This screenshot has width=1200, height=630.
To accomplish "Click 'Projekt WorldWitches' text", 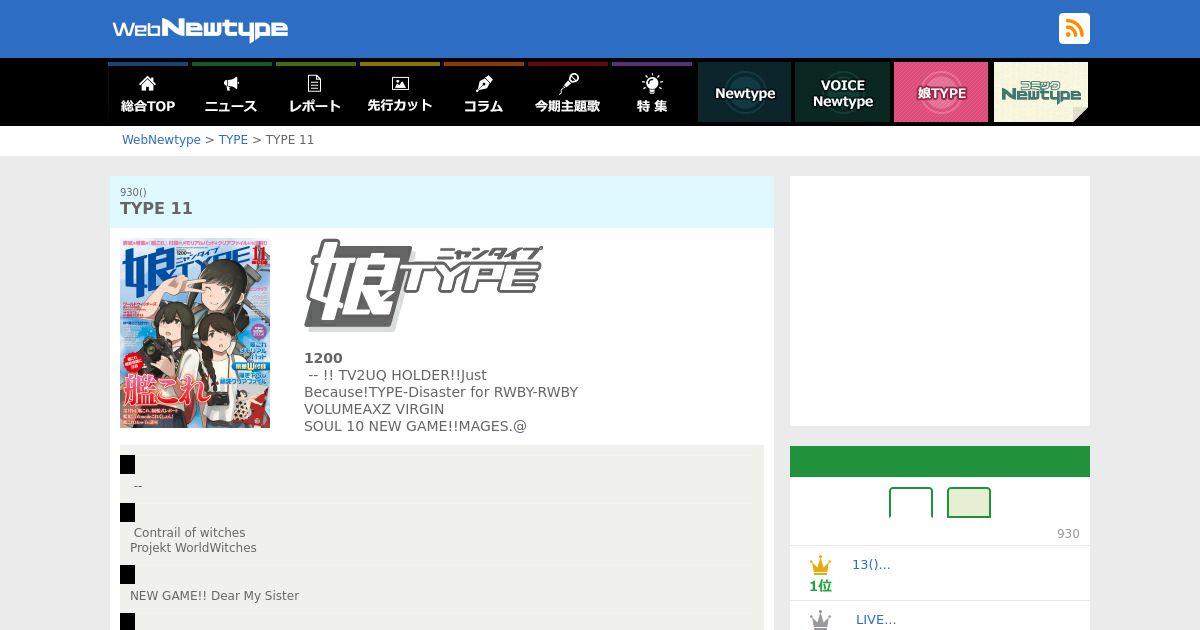I will coord(193,548).
